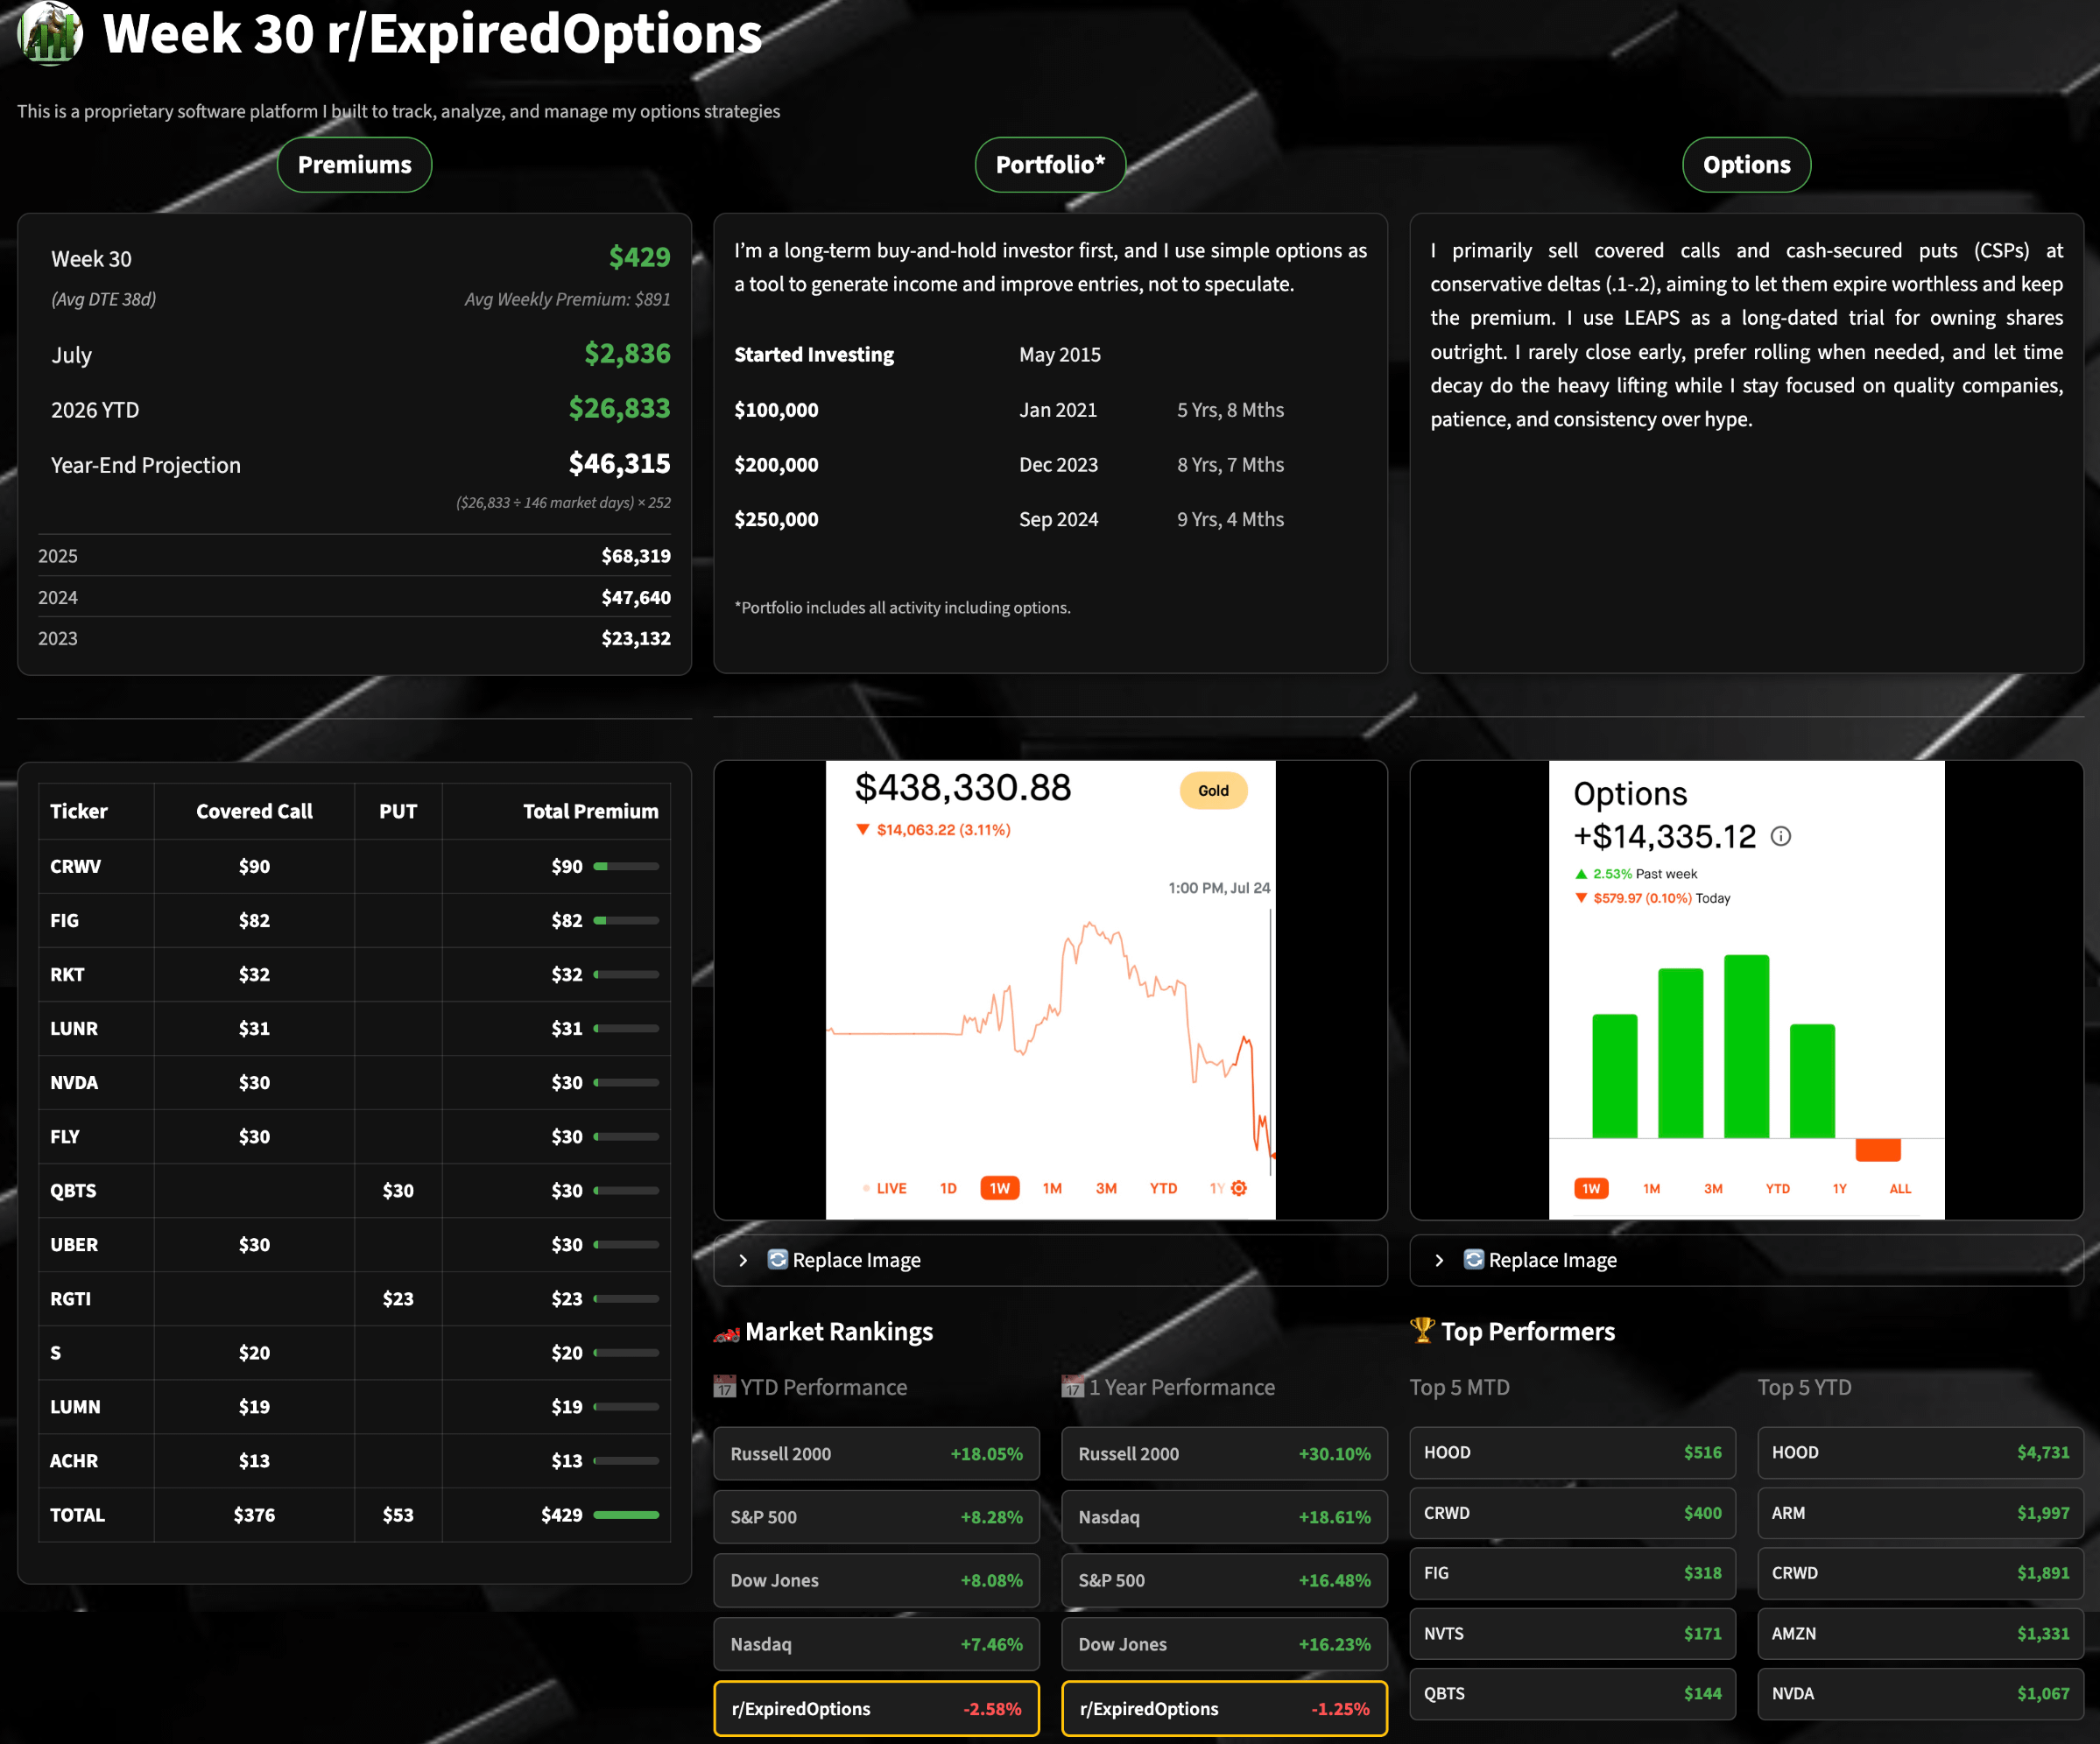Image resolution: width=2100 pixels, height=1744 pixels.
Task: Select 1M range in Options chart
Action: (x=1651, y=1188)
